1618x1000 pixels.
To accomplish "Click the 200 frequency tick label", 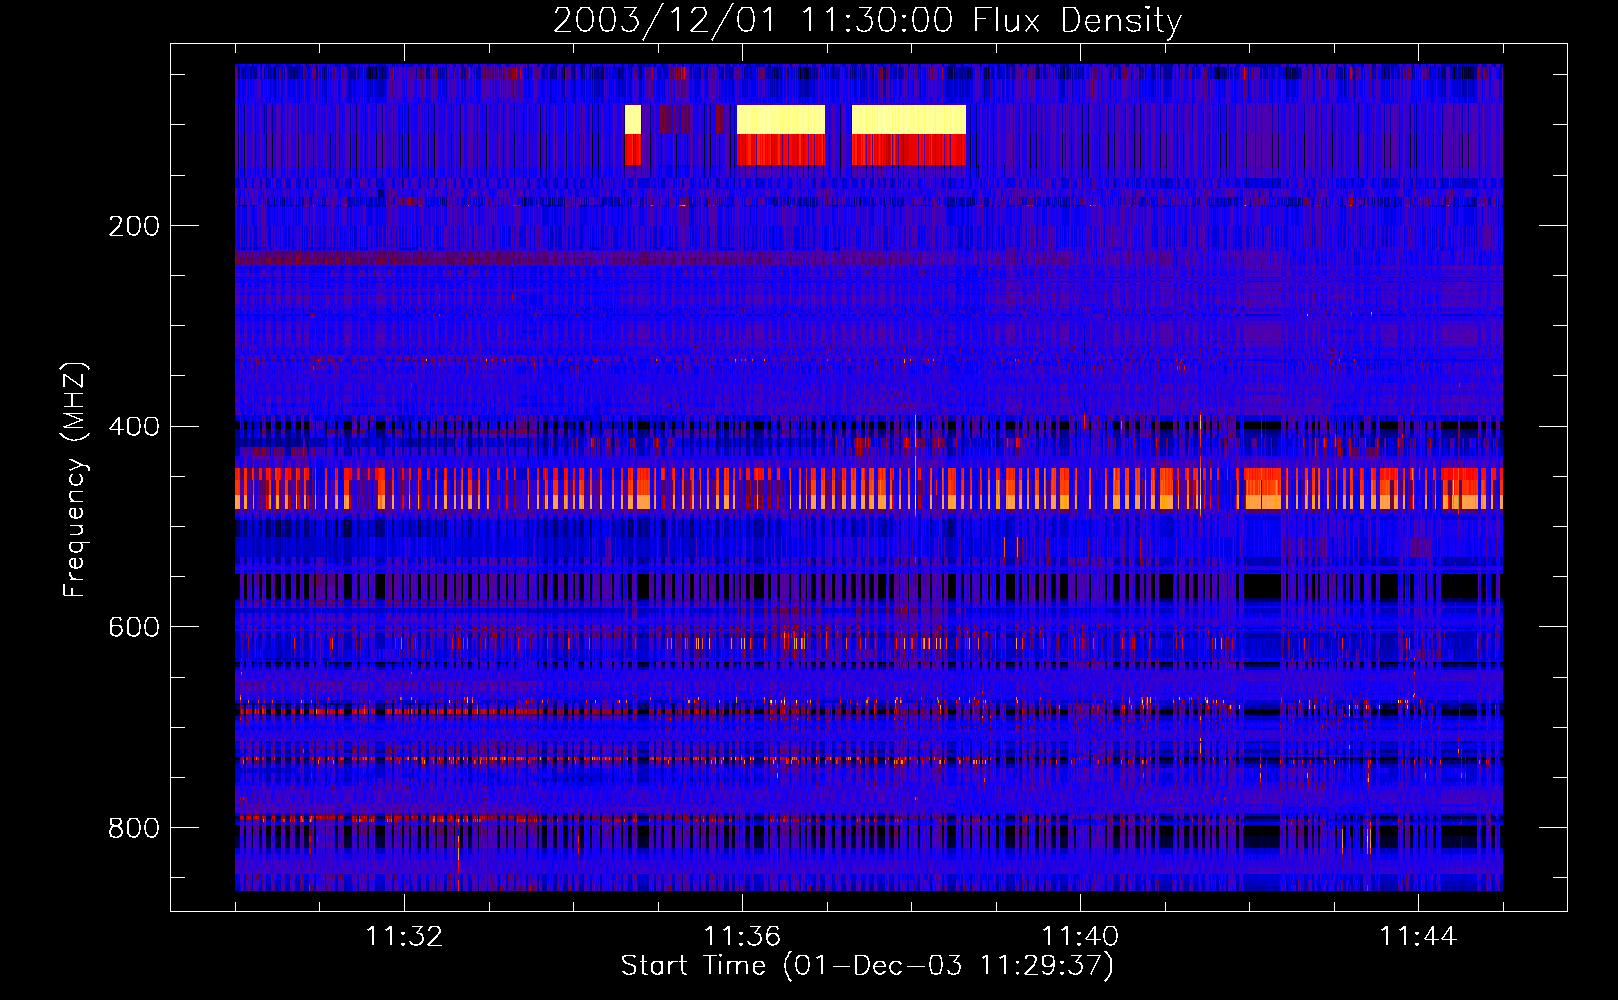I will tap(134, 226).
